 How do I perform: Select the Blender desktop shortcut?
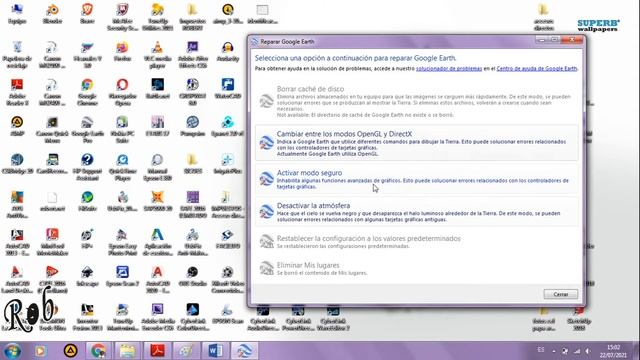[x=52, y=14]
